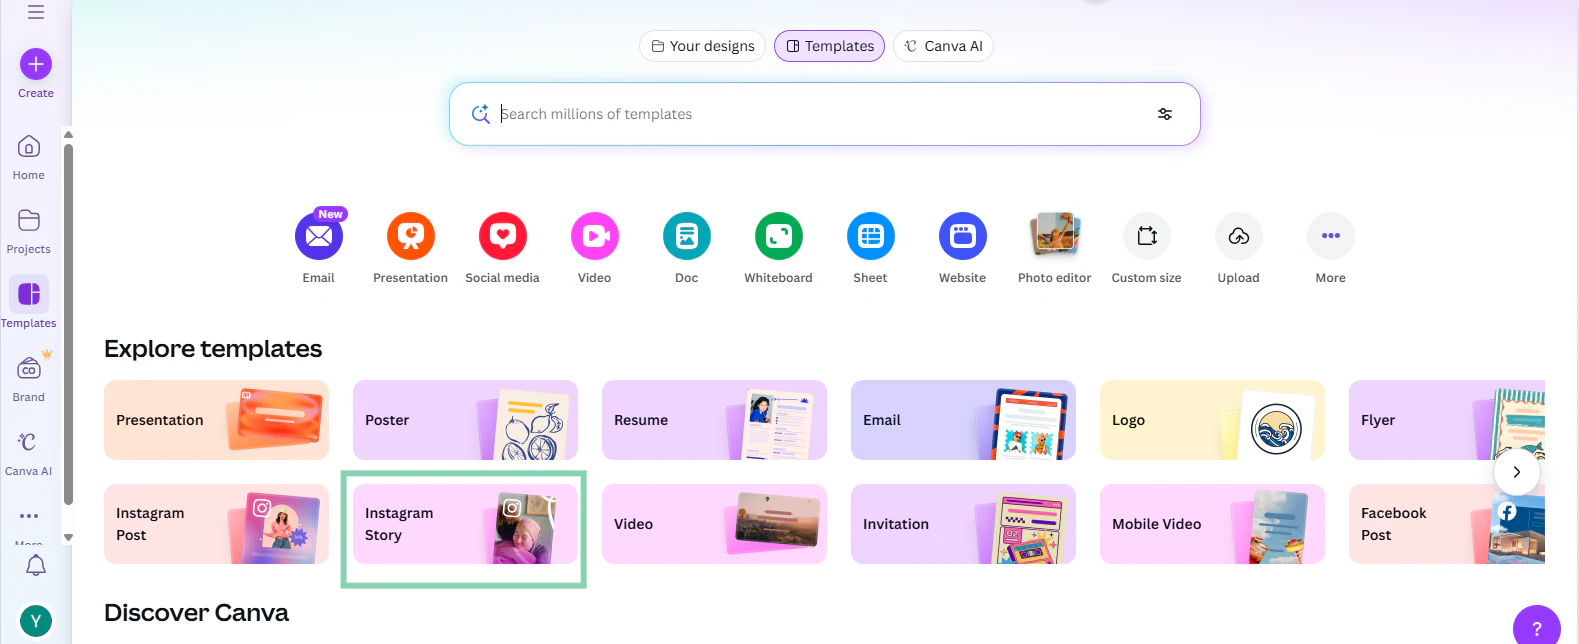
Task: Click the Discover Canva heading
Action: (x=196, y=613)
